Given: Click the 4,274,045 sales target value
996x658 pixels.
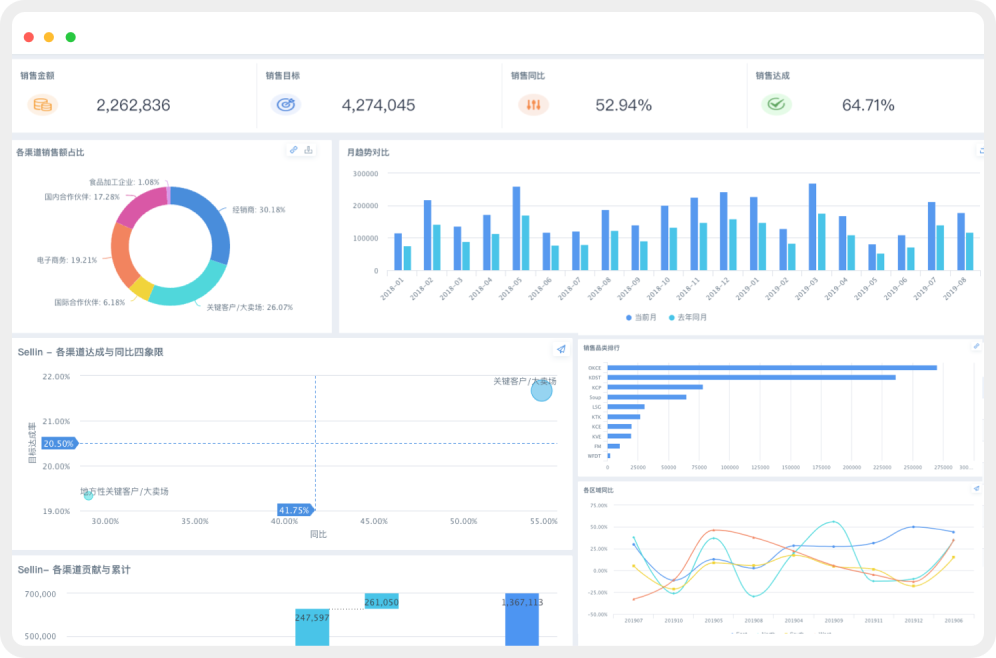Looking at the screenshot, I should 378,105.
